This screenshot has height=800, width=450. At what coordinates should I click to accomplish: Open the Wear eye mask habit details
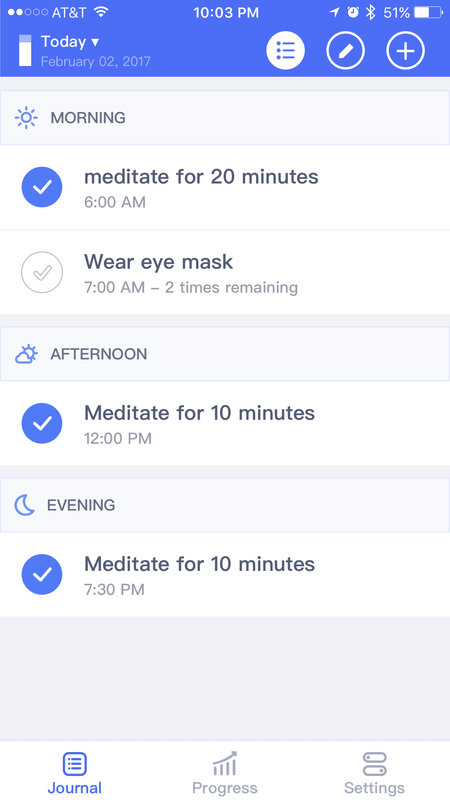(225, 272)
